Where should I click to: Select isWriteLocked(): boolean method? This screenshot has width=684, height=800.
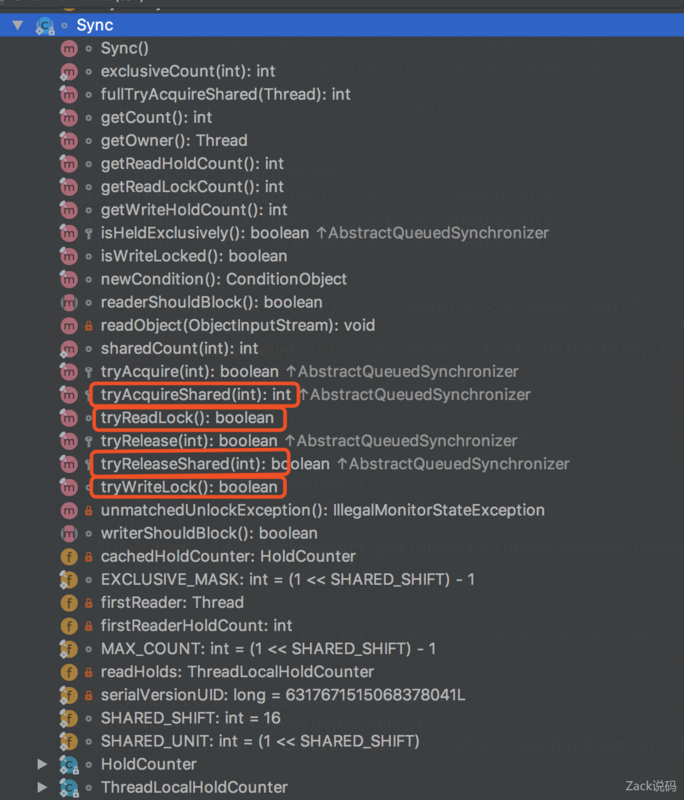tap(194, 256)
